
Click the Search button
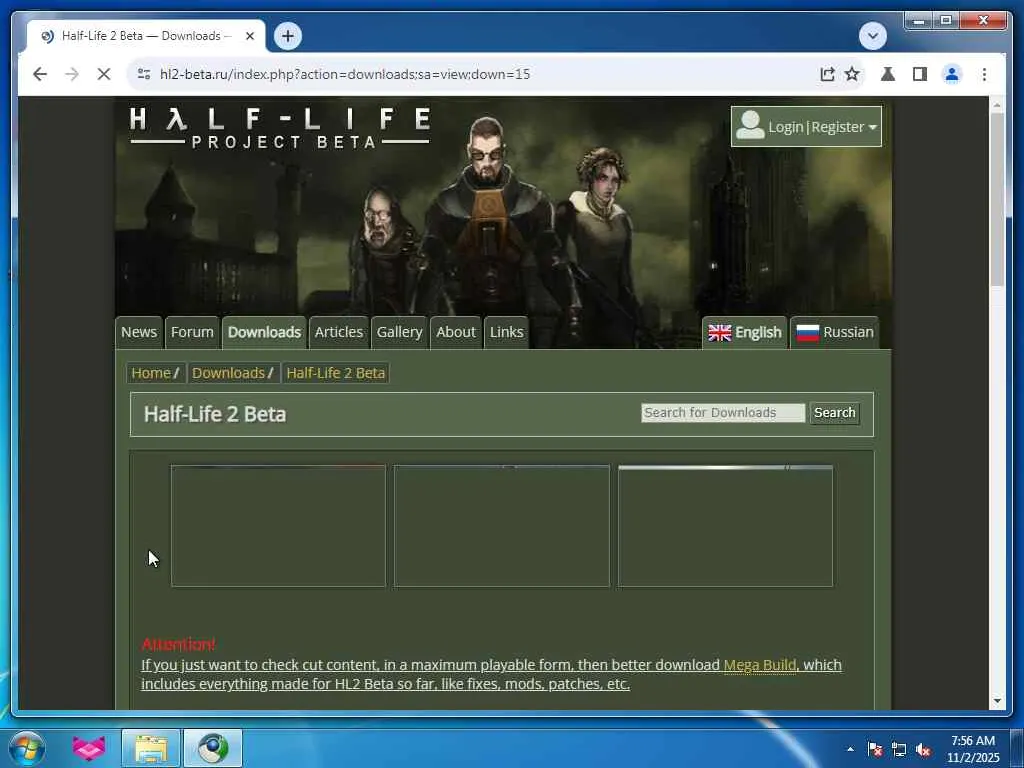[835, 413]
